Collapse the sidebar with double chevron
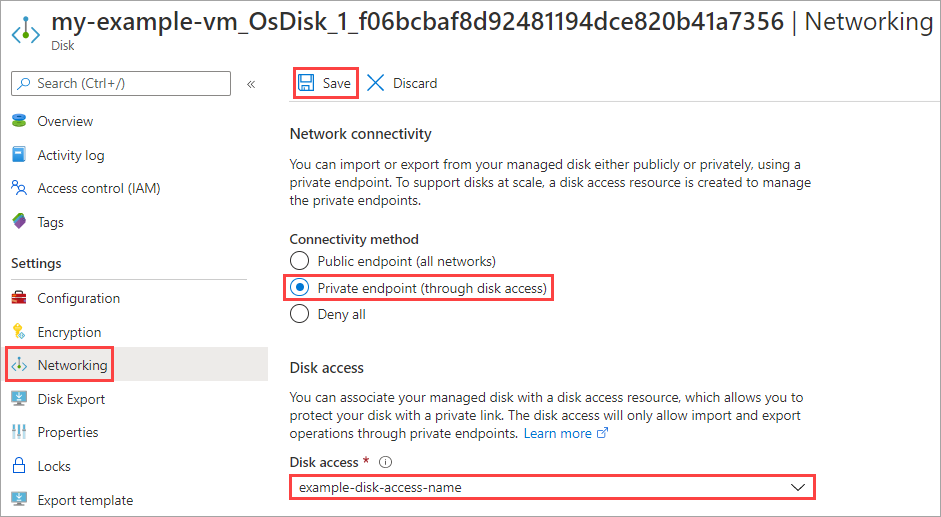Image resolution: width=941 pixels, height=517 pixels. pyautogui.click(x=251, y=84)
